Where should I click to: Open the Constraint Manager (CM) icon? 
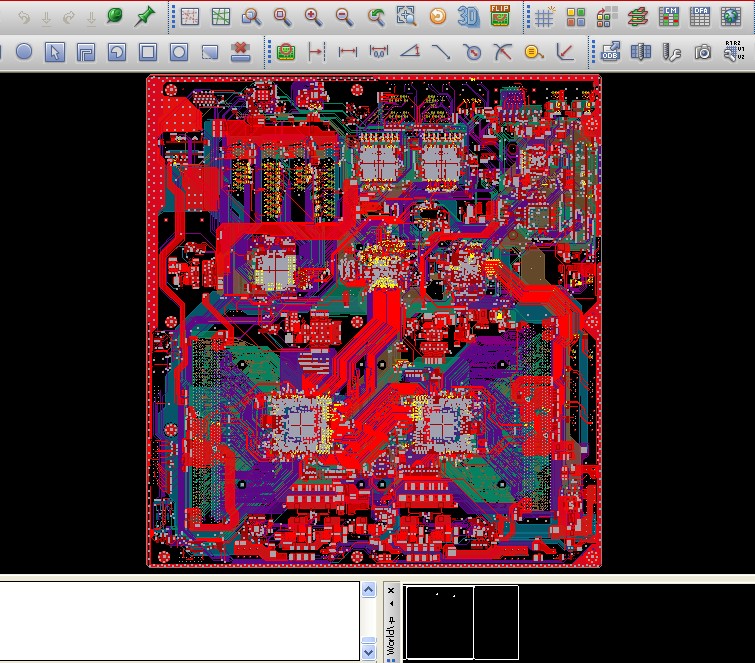(670, 16)
